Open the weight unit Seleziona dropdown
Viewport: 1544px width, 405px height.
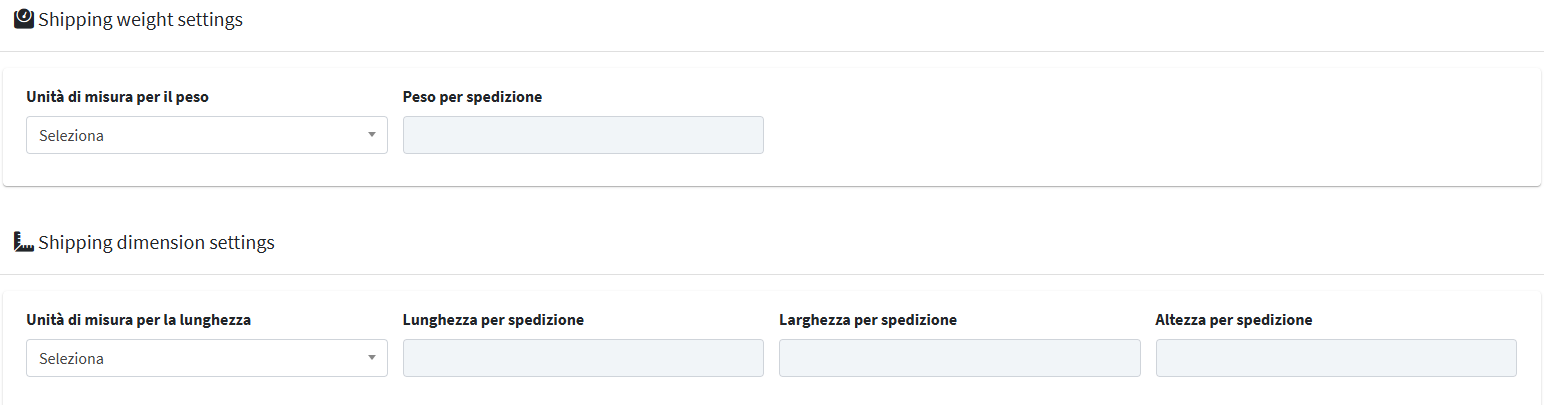207,135
